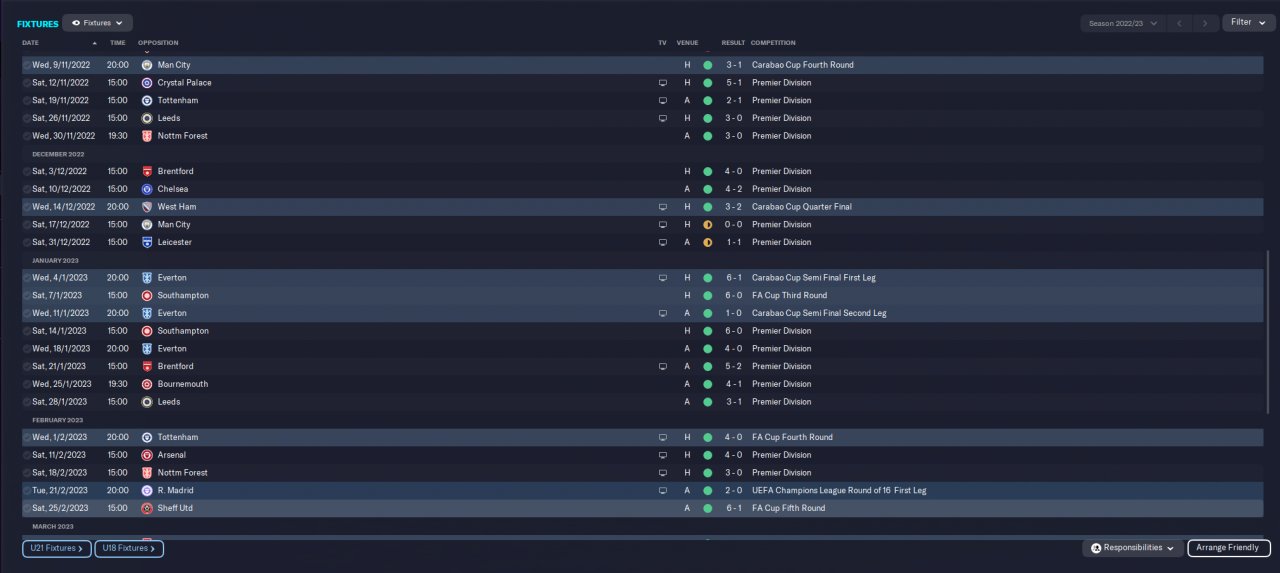Toggle the check circle for Sat, 25/2/2023 fixture
The image size is (1280, 573).
tap(27, 508)
